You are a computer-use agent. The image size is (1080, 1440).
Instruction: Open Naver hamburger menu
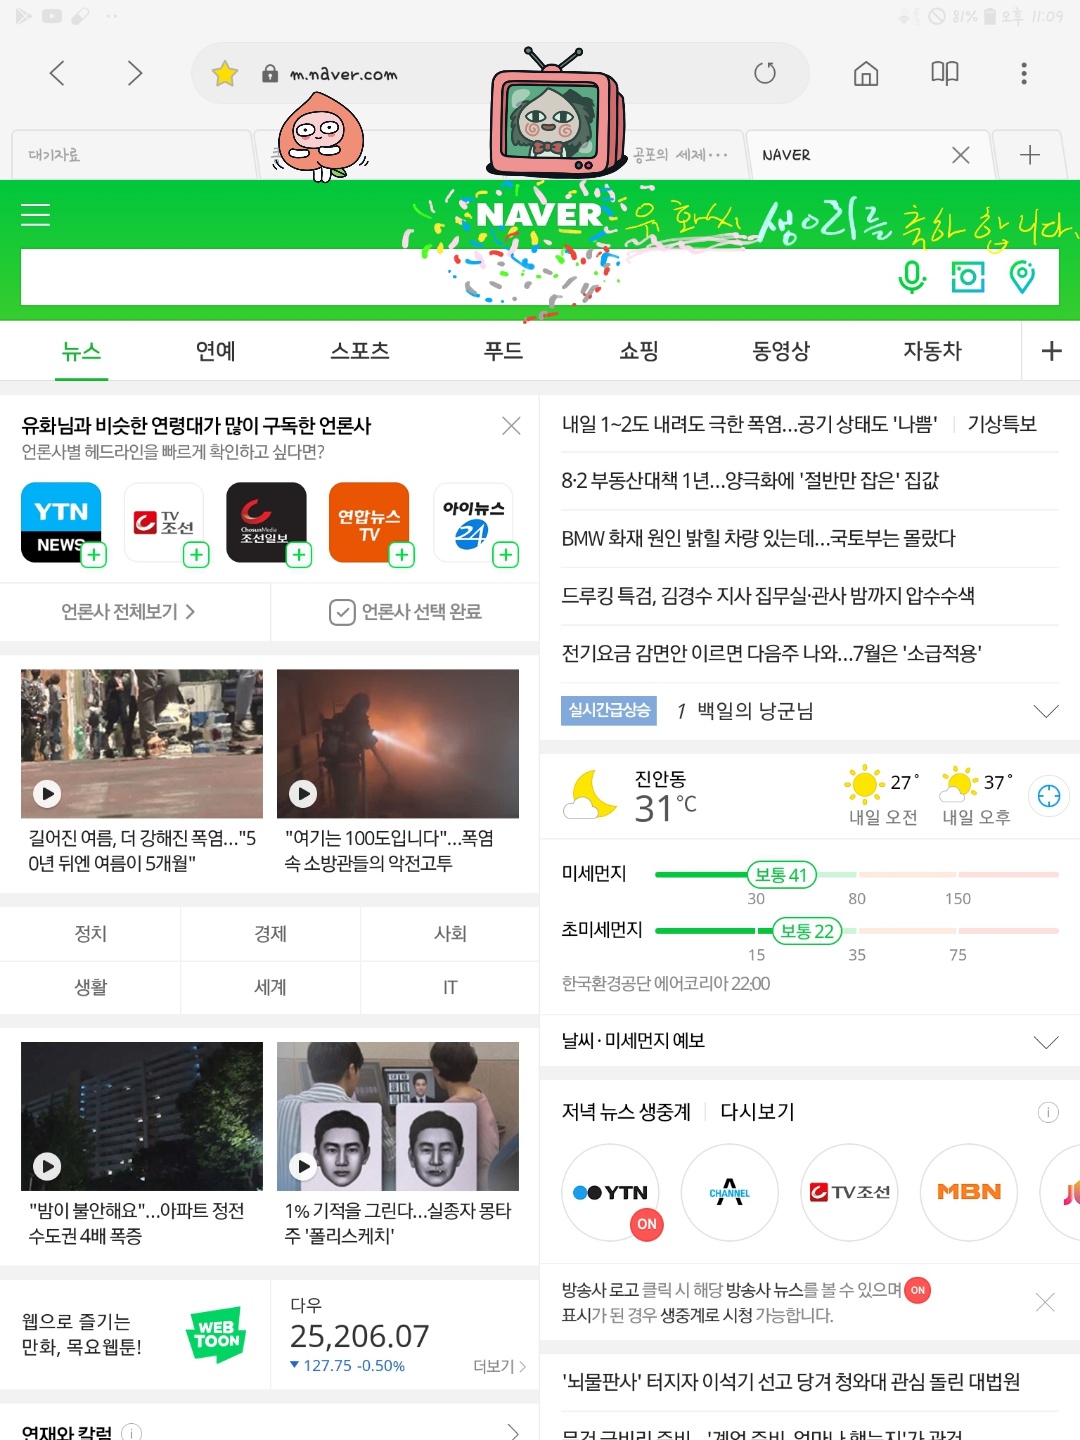[x=36, y=215]
